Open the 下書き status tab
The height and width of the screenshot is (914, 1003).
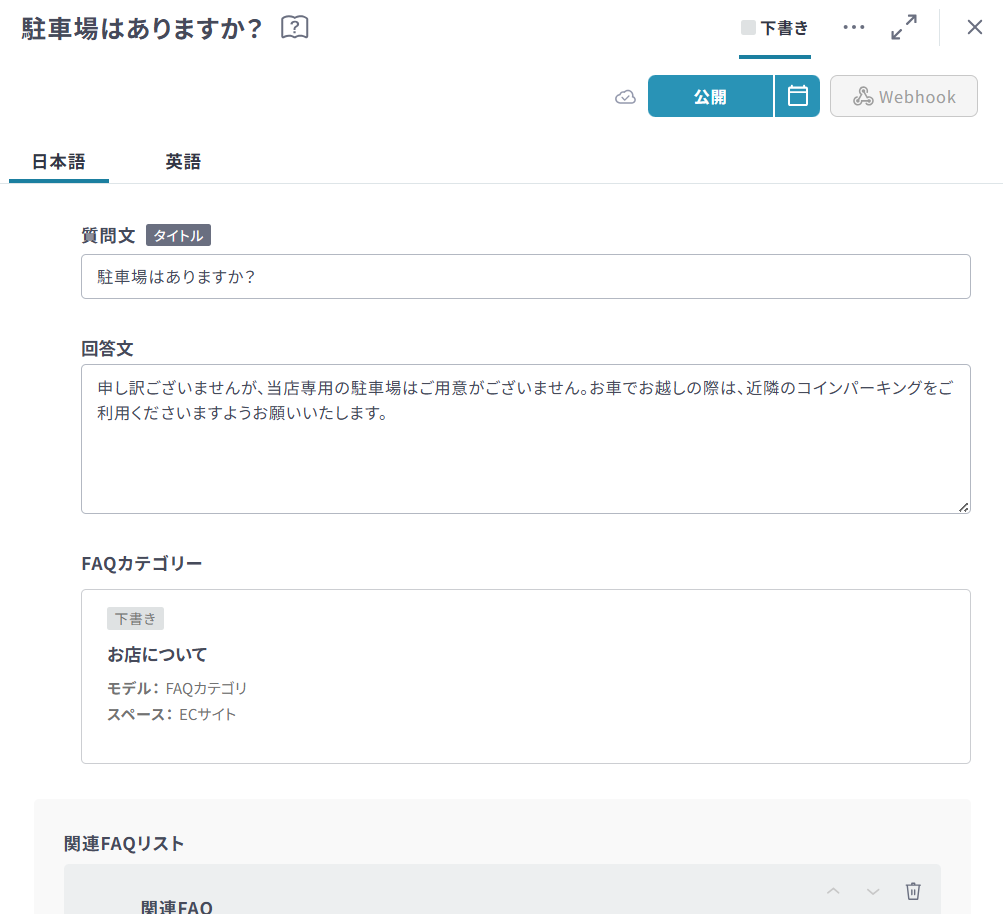pyautogui.click(x=775, y=28)
